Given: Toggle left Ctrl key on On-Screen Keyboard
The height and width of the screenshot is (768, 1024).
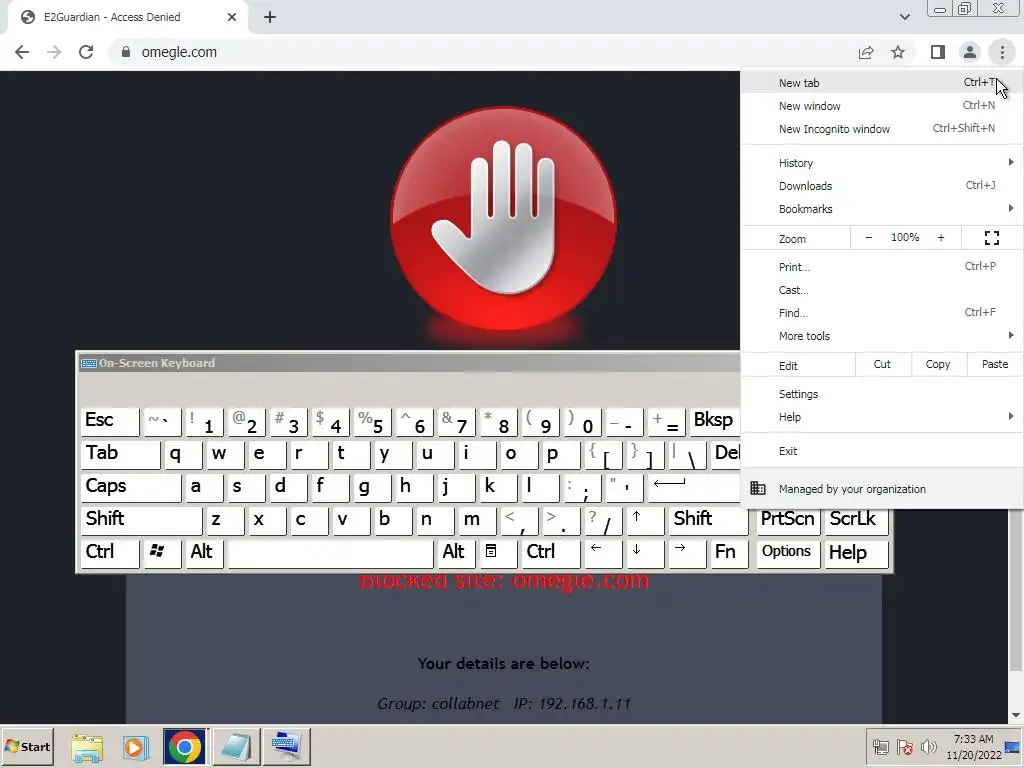Looking at the screenshot, I should (x=110, y=553).
